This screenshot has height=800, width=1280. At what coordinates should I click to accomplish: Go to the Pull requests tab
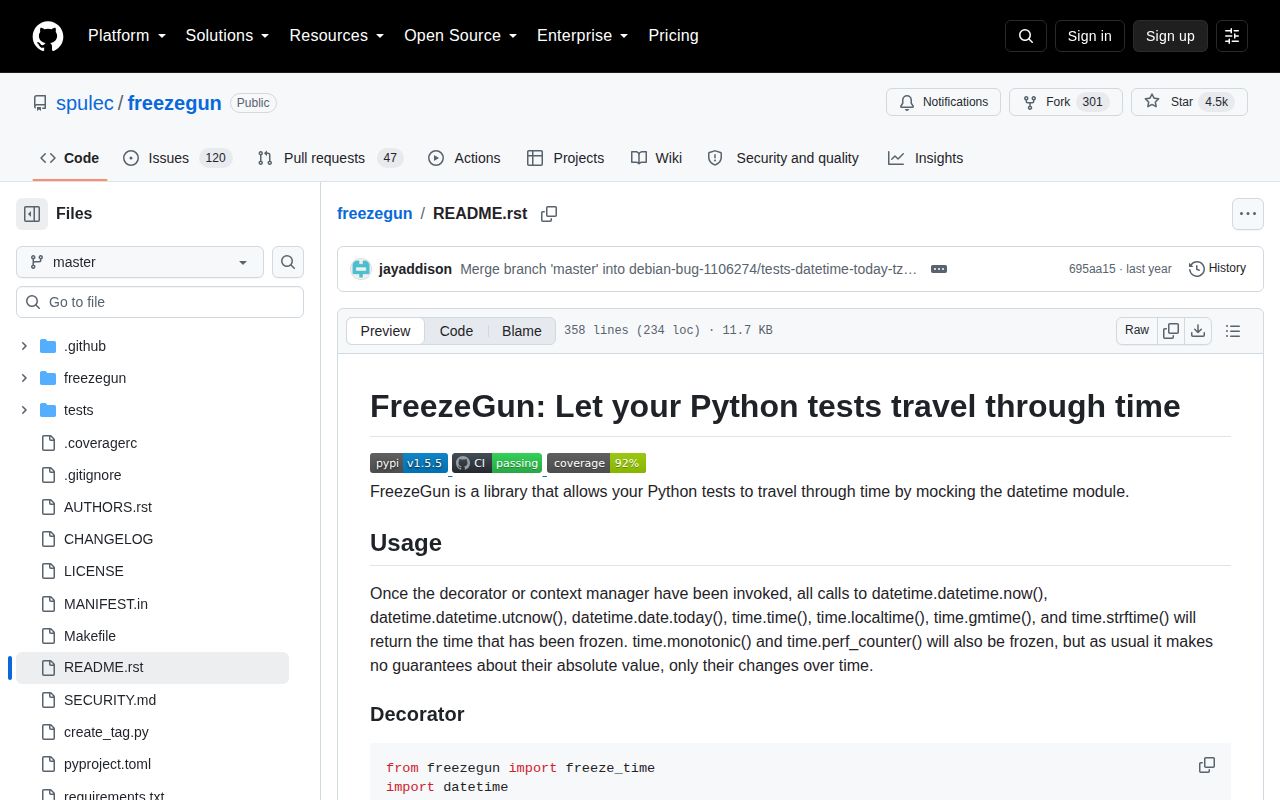(x=329, y=158)
